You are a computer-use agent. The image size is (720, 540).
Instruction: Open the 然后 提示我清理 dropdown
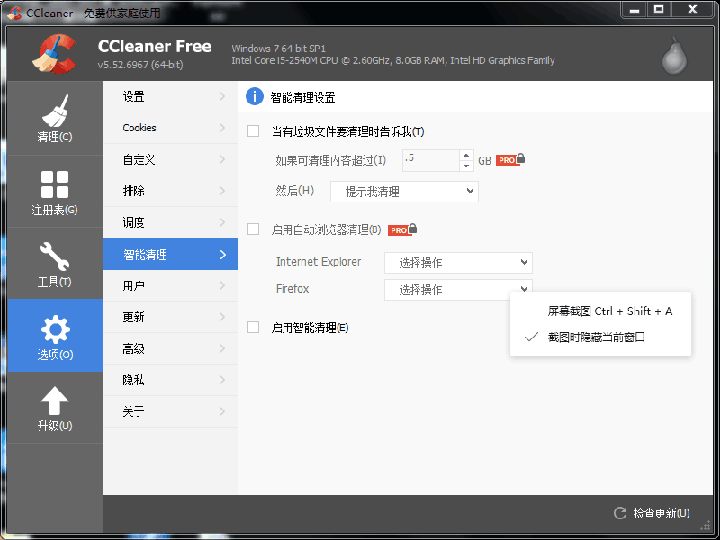point(404,191)
